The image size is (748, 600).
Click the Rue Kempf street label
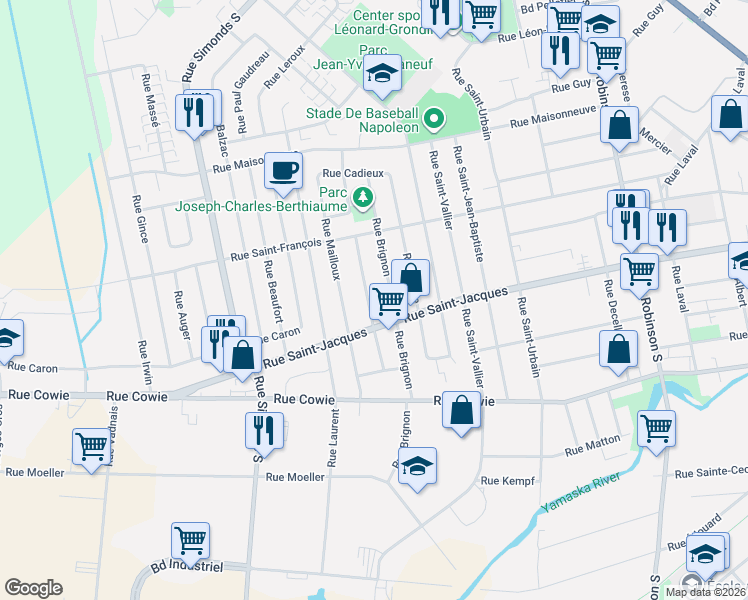point(508,481)
